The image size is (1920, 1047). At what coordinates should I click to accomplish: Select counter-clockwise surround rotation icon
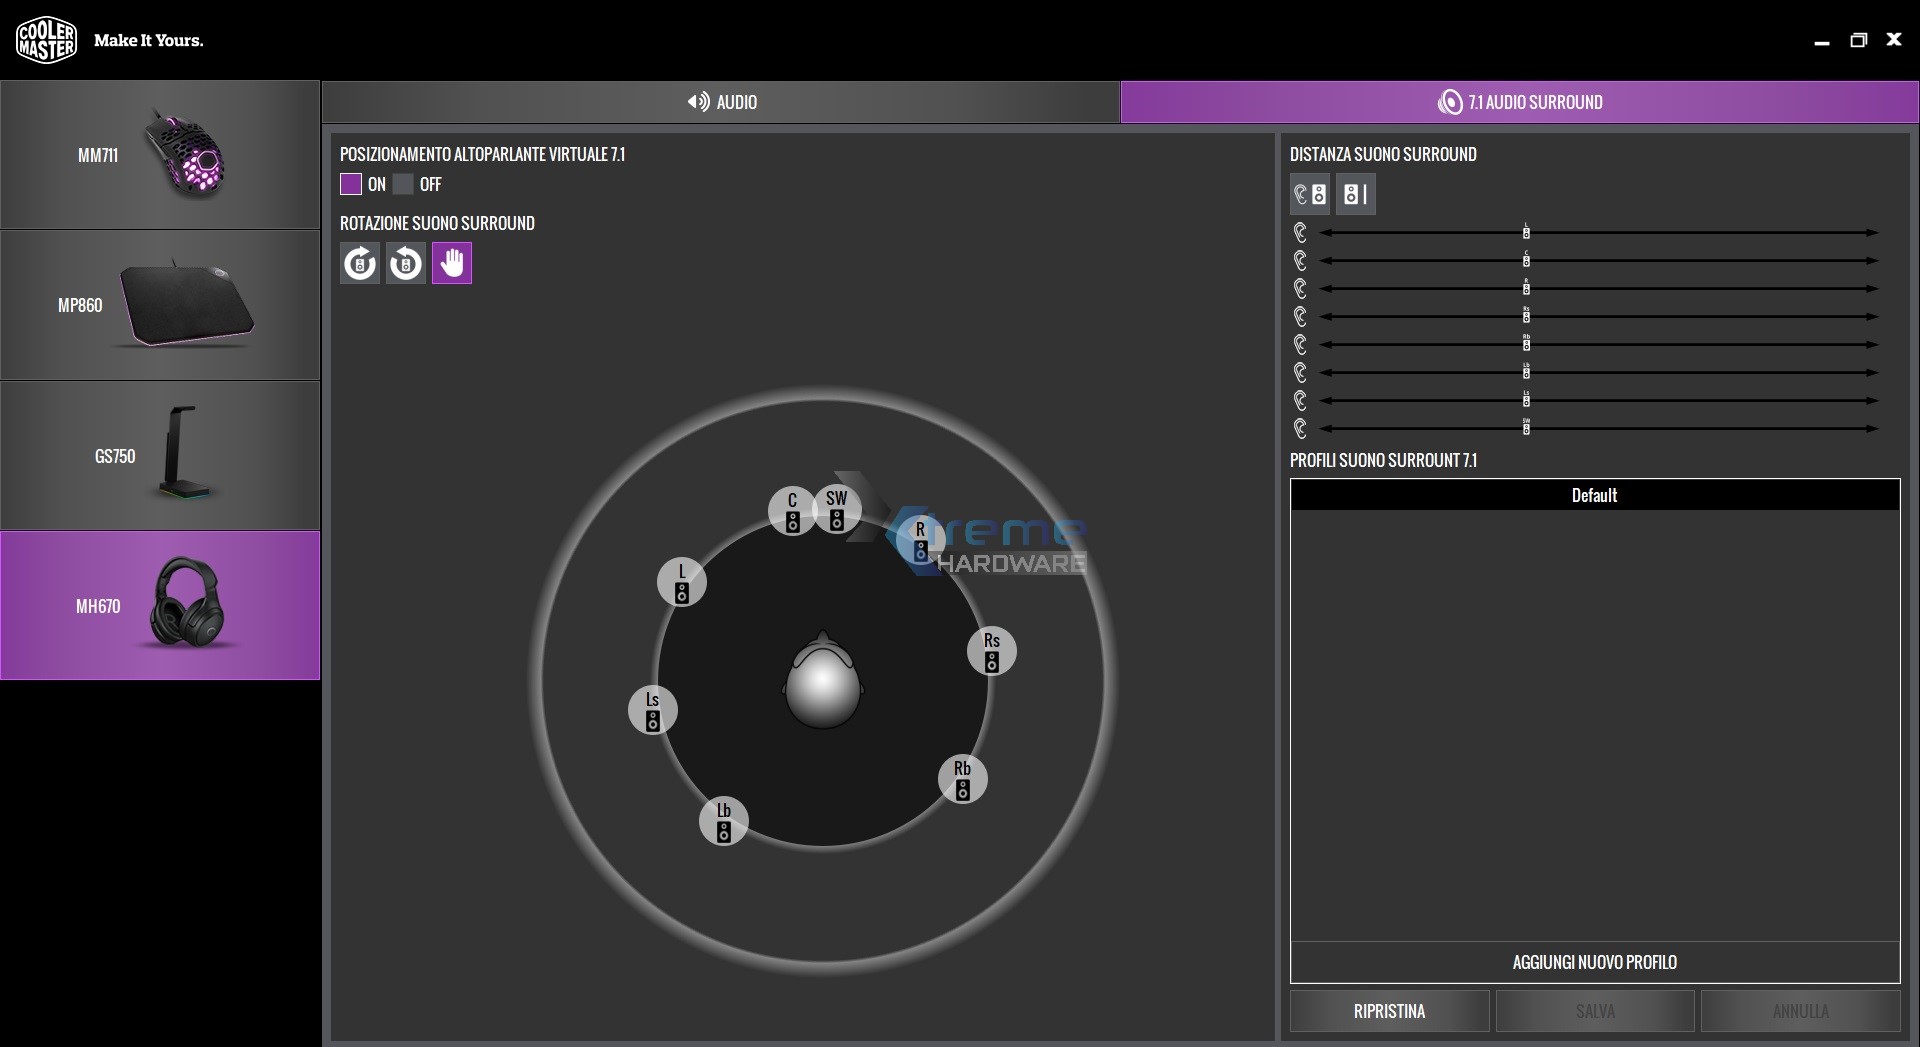coord(406,264)
